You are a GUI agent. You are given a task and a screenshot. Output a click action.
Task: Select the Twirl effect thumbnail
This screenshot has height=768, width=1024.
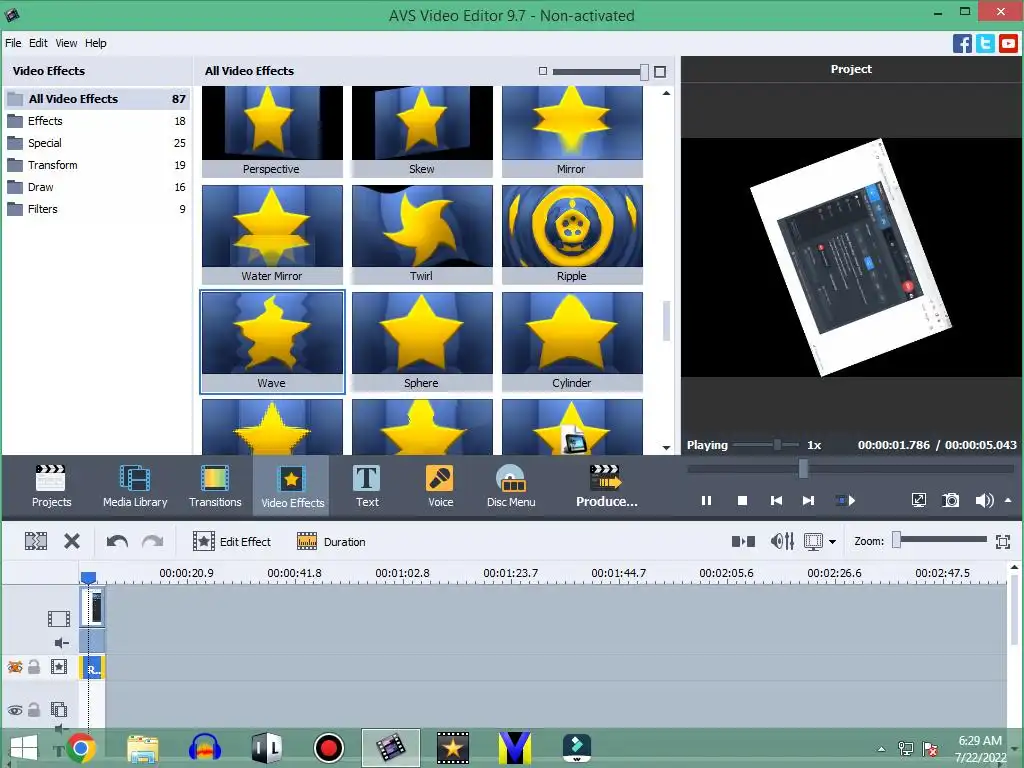click(x=422, y=234)
